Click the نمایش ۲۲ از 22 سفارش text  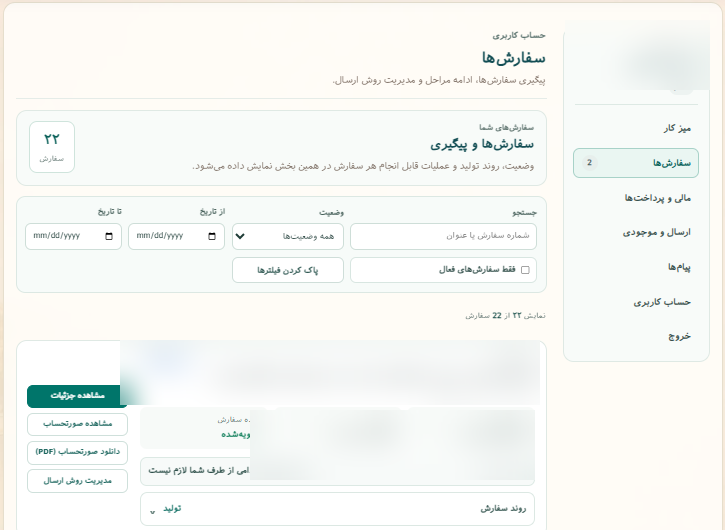pyautogui.click(x=505, y=315)
